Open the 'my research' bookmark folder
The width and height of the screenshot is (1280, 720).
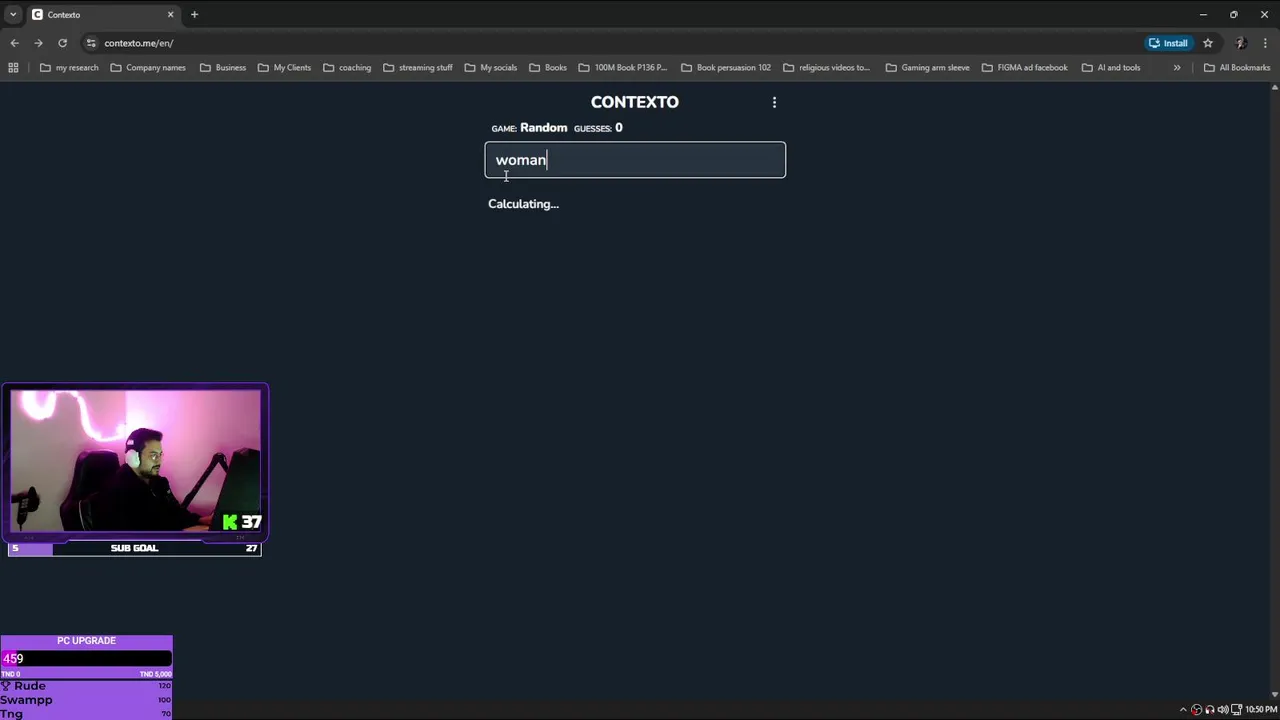click(x=69, y=67)
